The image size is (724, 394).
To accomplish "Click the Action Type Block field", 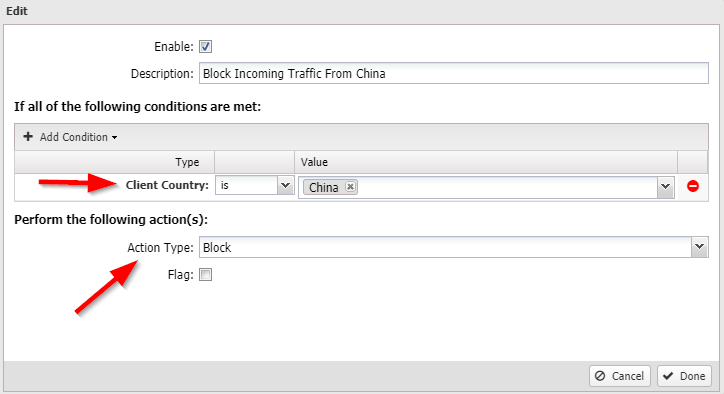I will [x=445, y=247].
